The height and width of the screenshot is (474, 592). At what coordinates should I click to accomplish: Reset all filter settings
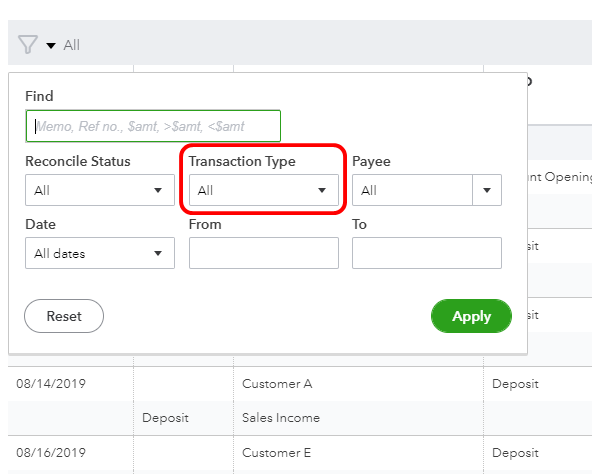[x=64, y=316]
